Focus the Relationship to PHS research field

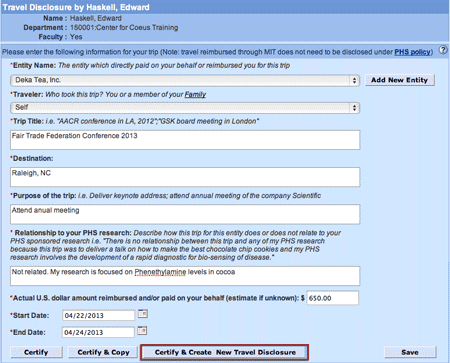(185, 276)
